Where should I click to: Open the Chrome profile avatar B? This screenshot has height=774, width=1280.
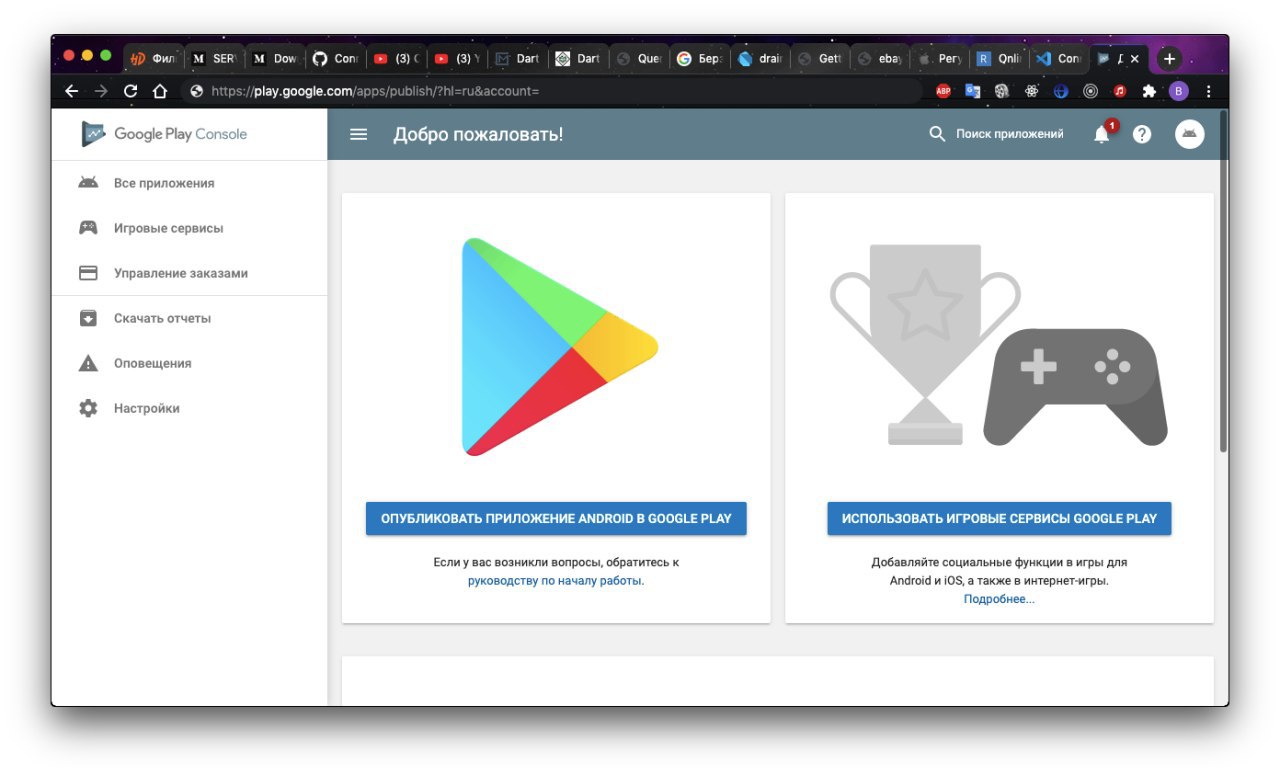(1179, 91)
